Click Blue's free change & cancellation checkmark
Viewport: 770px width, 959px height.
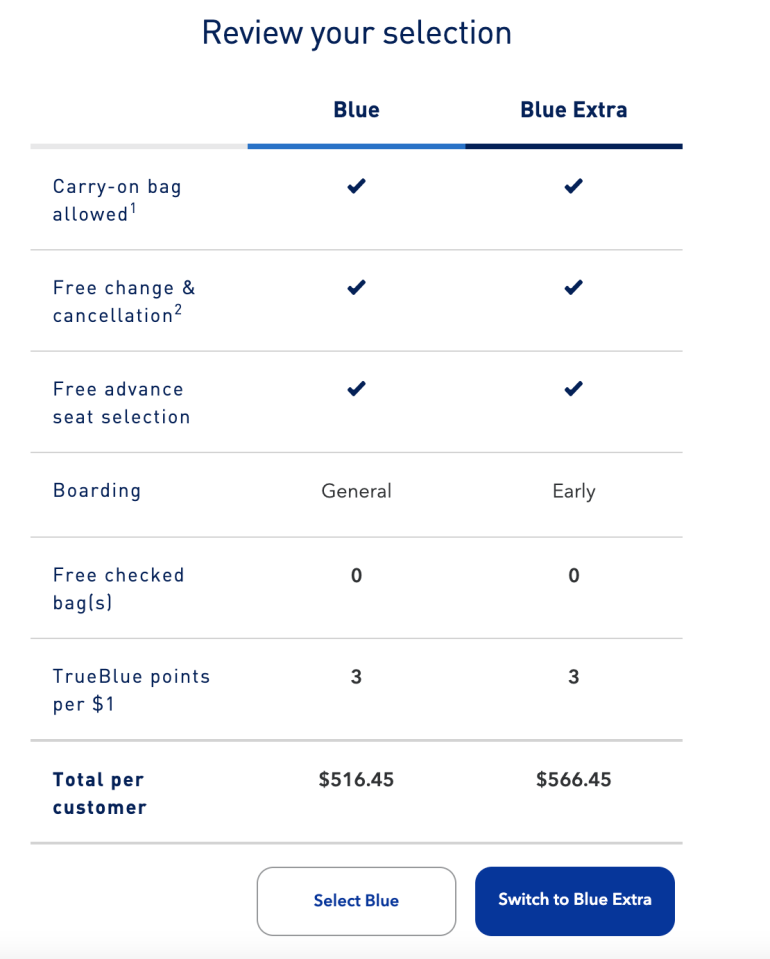(x=356, y=287)
